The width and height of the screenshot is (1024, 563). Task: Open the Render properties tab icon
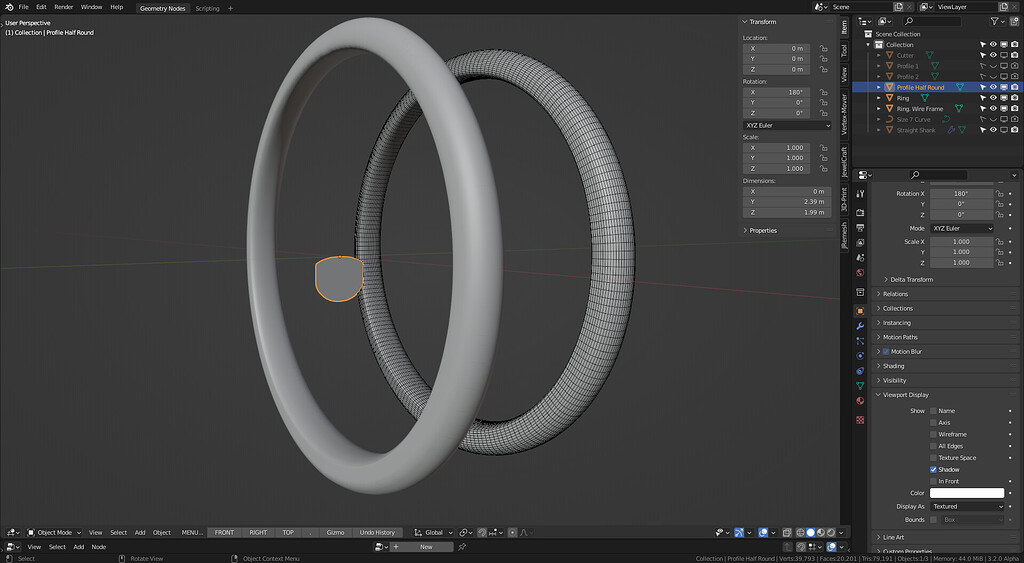coord(860,213)
